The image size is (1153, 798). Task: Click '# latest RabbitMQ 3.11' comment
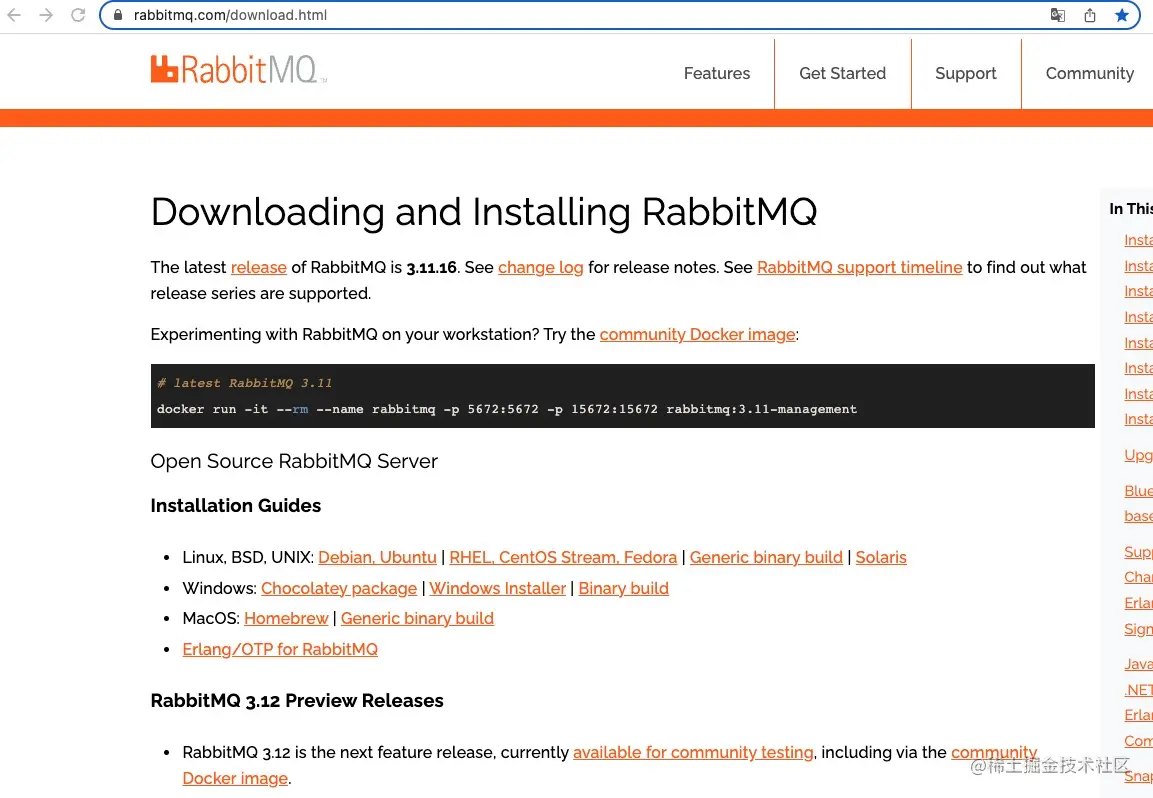tap(244, 383)
